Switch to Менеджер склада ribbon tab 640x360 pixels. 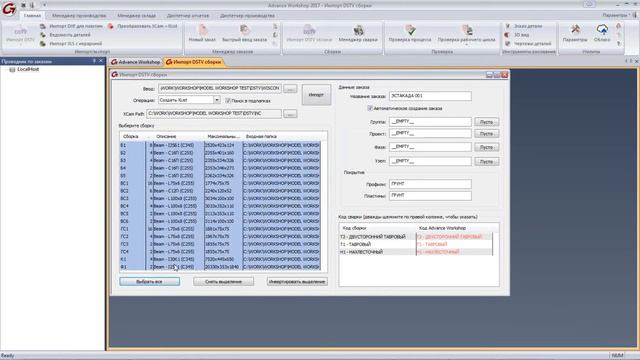click(x=136, y=16)
